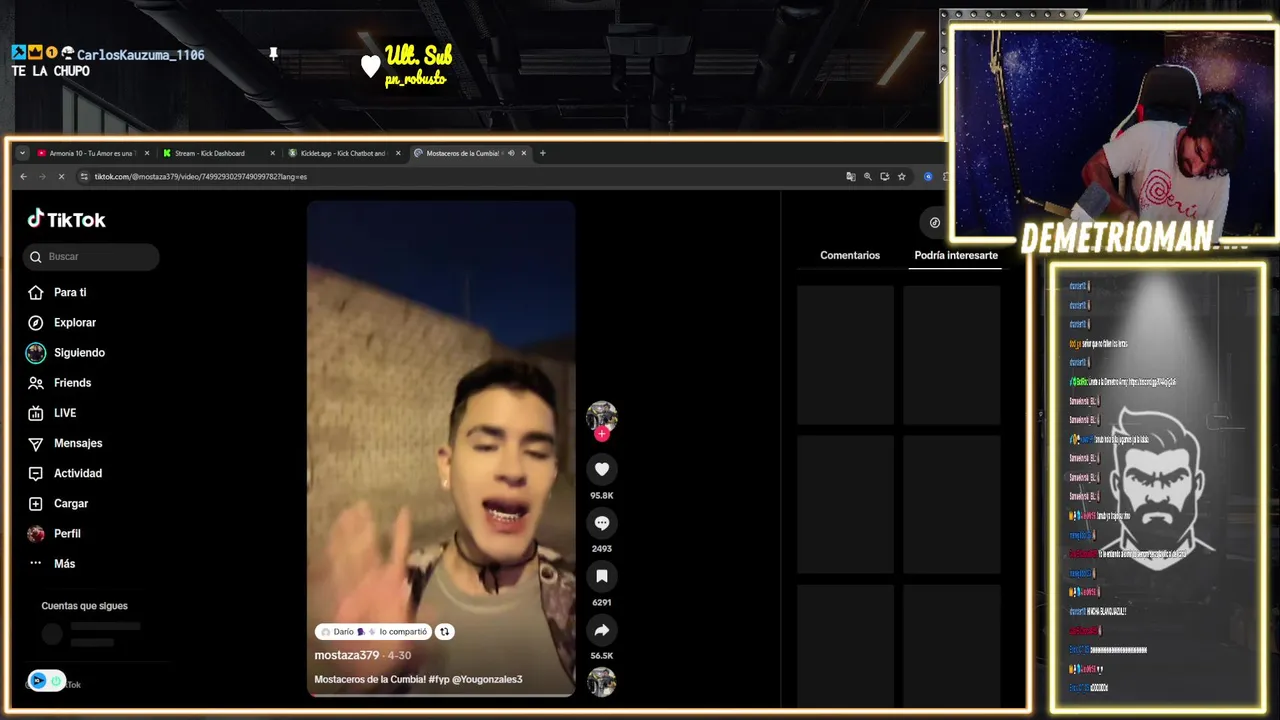Open the tab search dropdown arrow
Image resolution: width=1280 pixels, height=720 pixels.
(x=22, y=153)
